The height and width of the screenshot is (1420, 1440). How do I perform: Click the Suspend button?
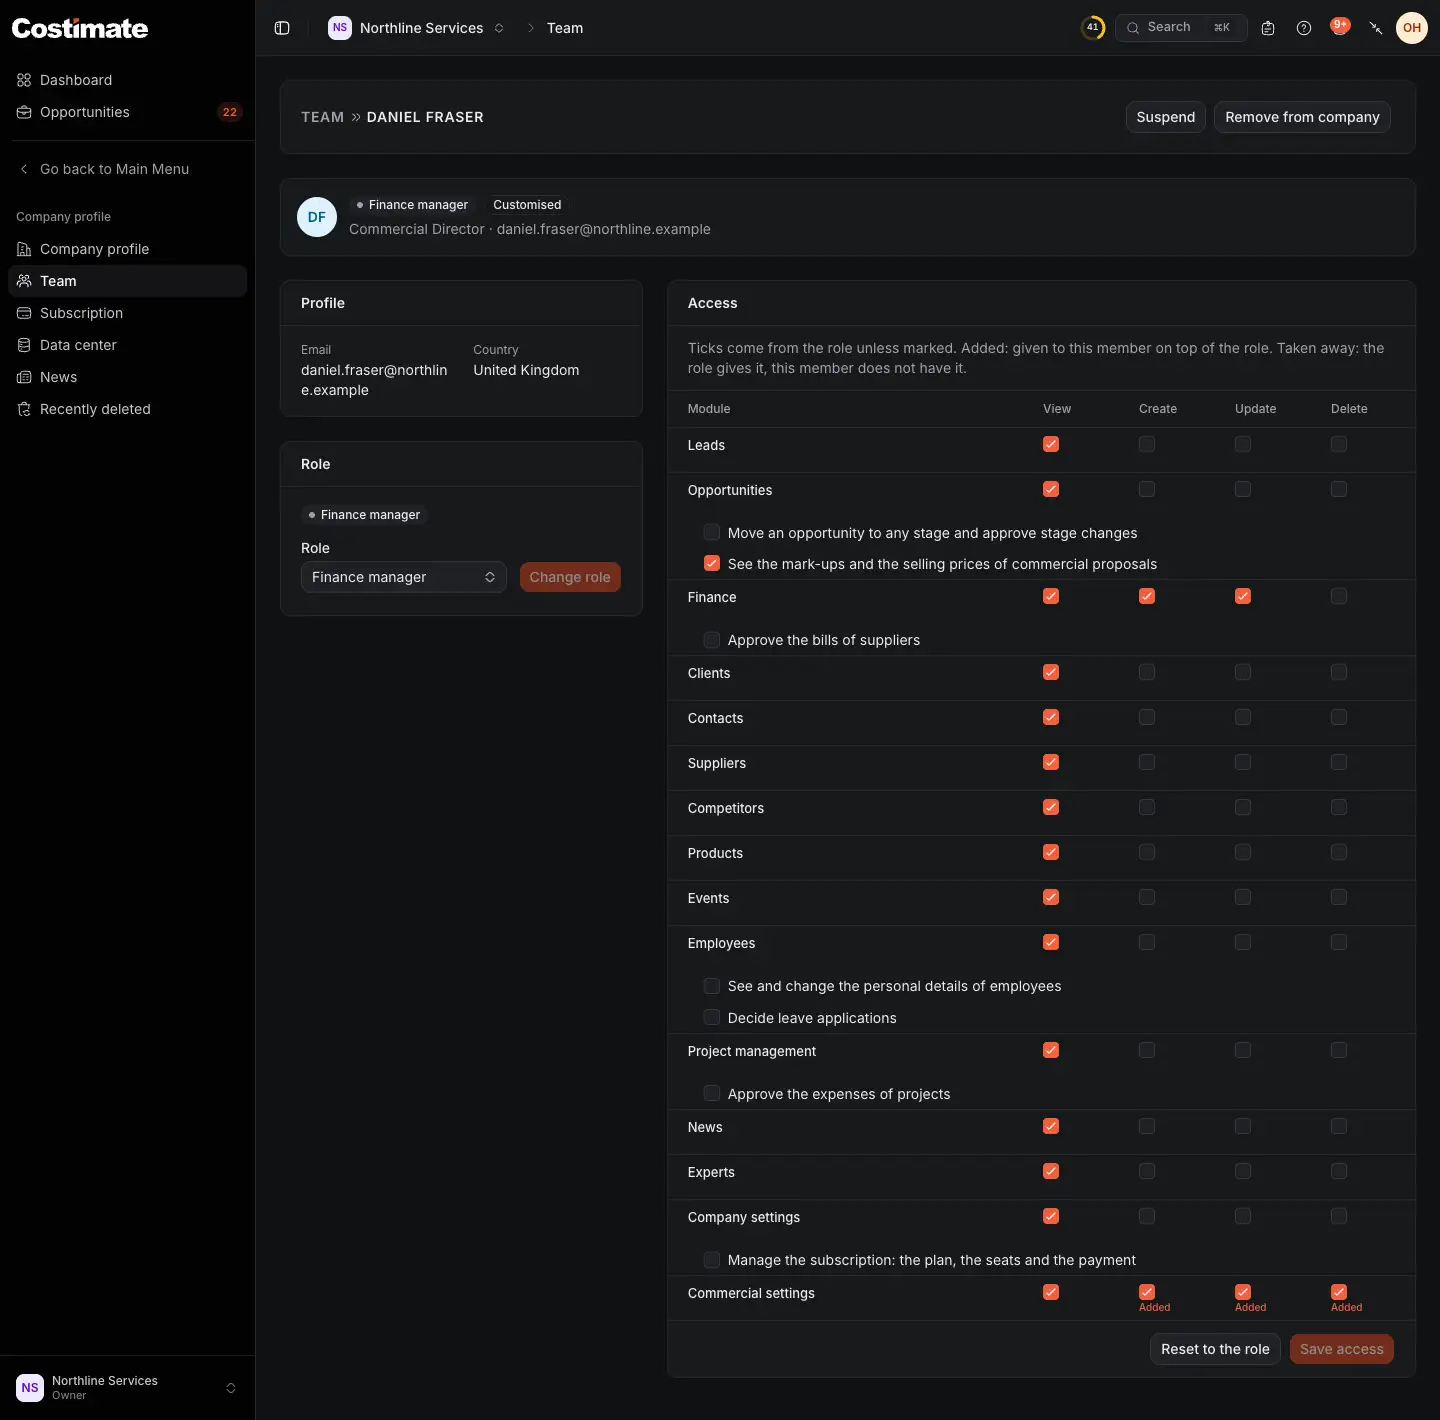click(x=1166, y=117)
